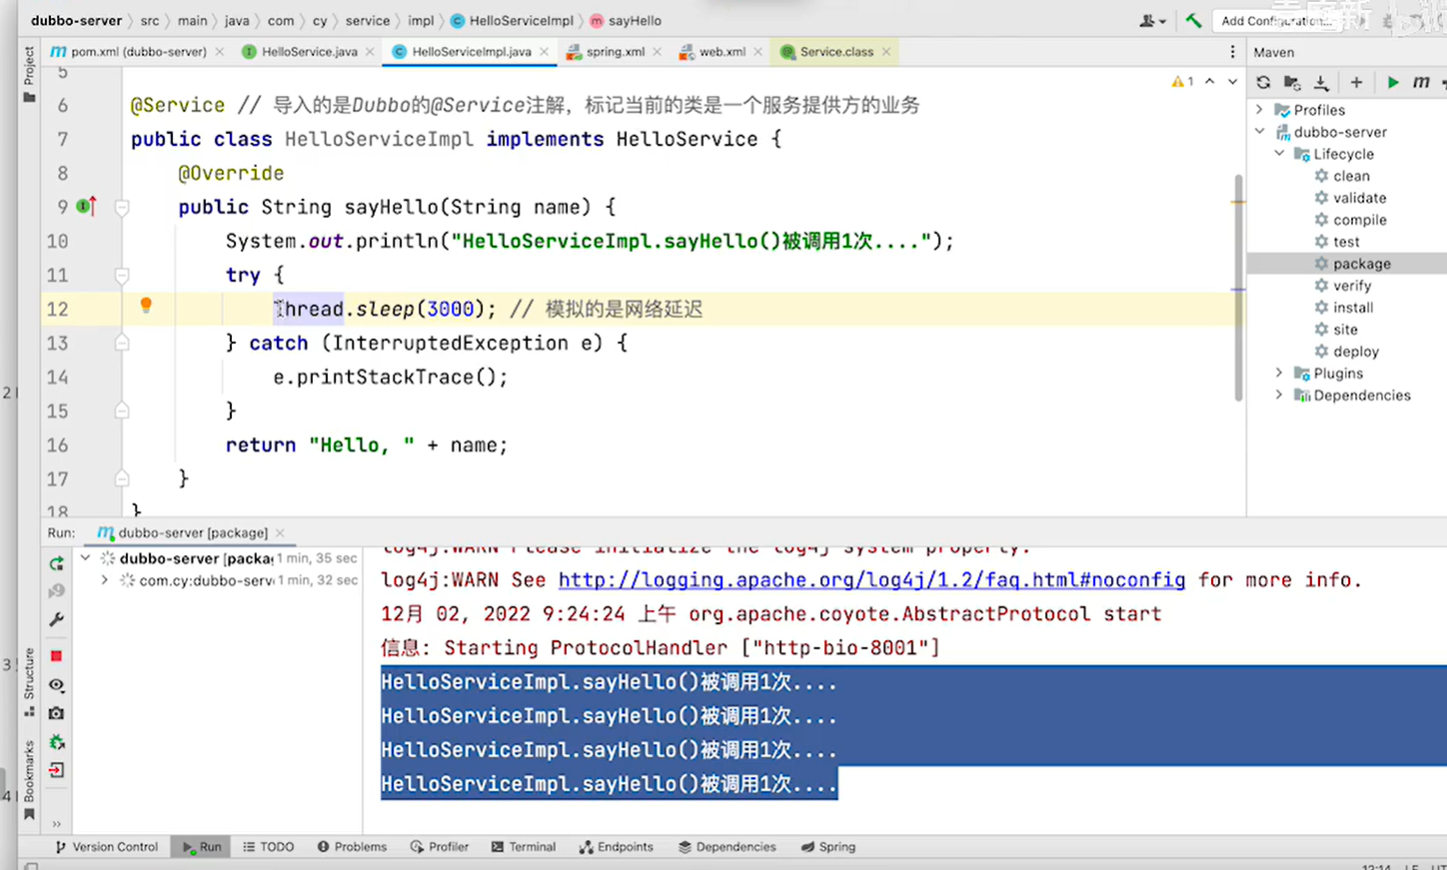The height and width of the screenshot is (870, 1447).
Task: Expand the Plugins node
Action: click(x=1280, y=373)
